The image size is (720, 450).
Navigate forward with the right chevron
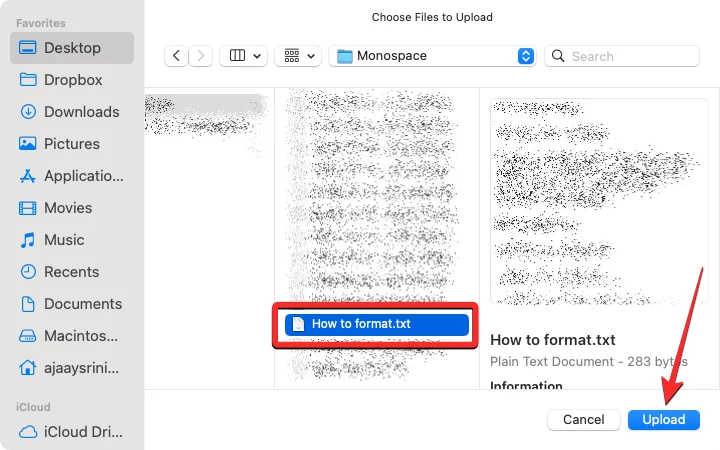(201, 56)
